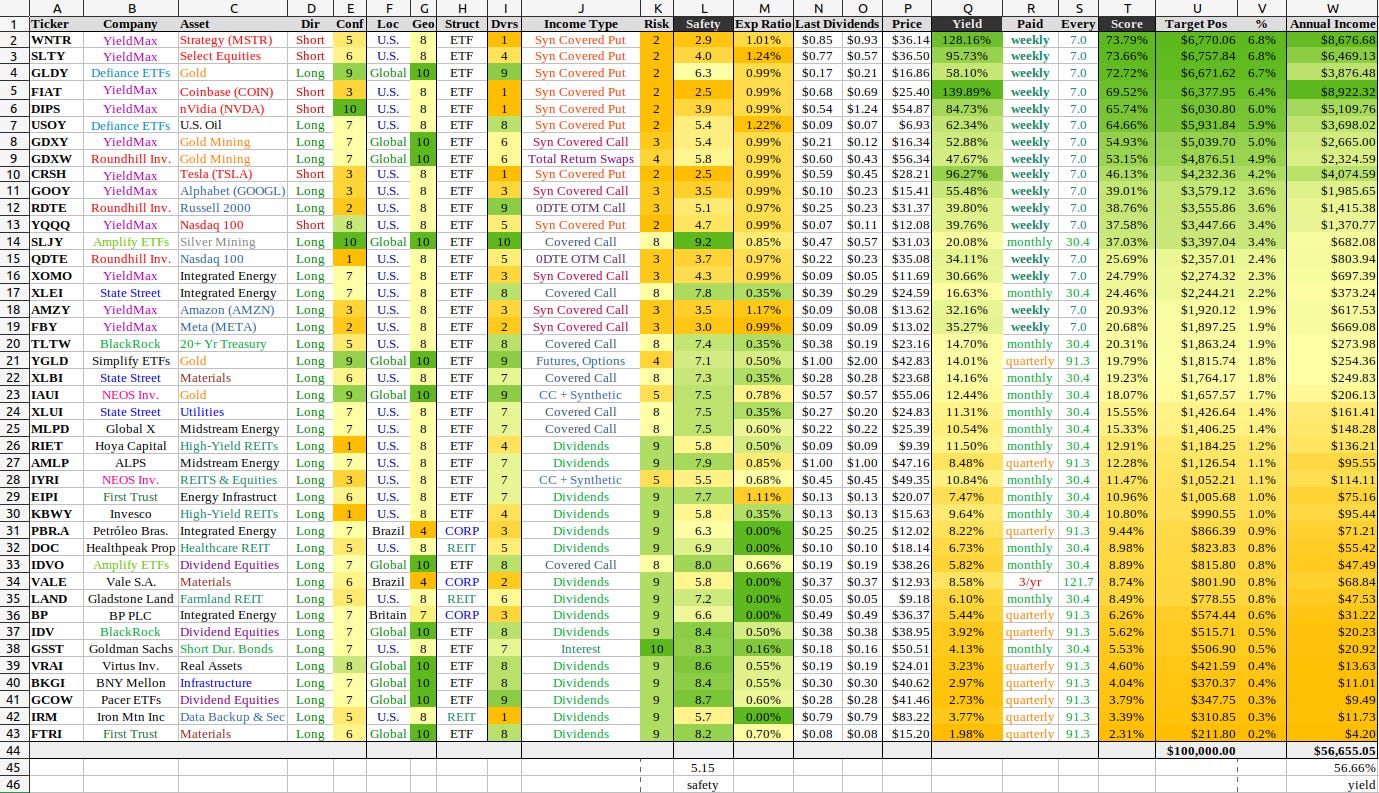Click the "nVidia (NVDA)" asset cell

pos(234,109)
